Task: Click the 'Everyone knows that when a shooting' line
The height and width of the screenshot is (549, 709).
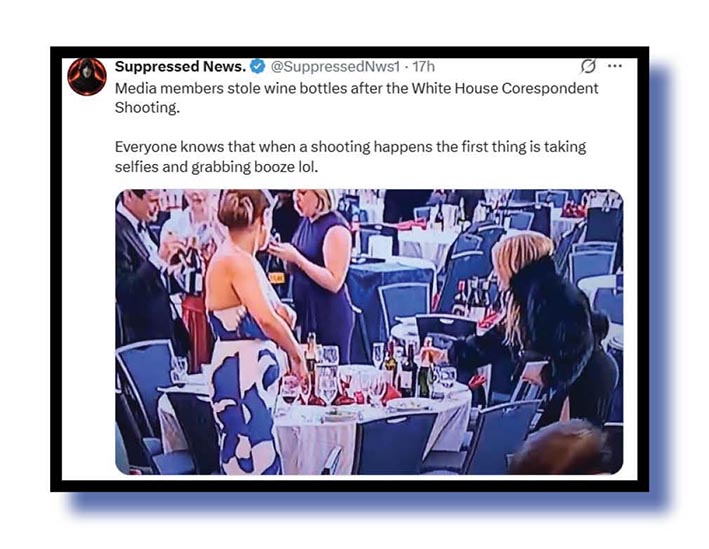Action: tap(242, 147)
